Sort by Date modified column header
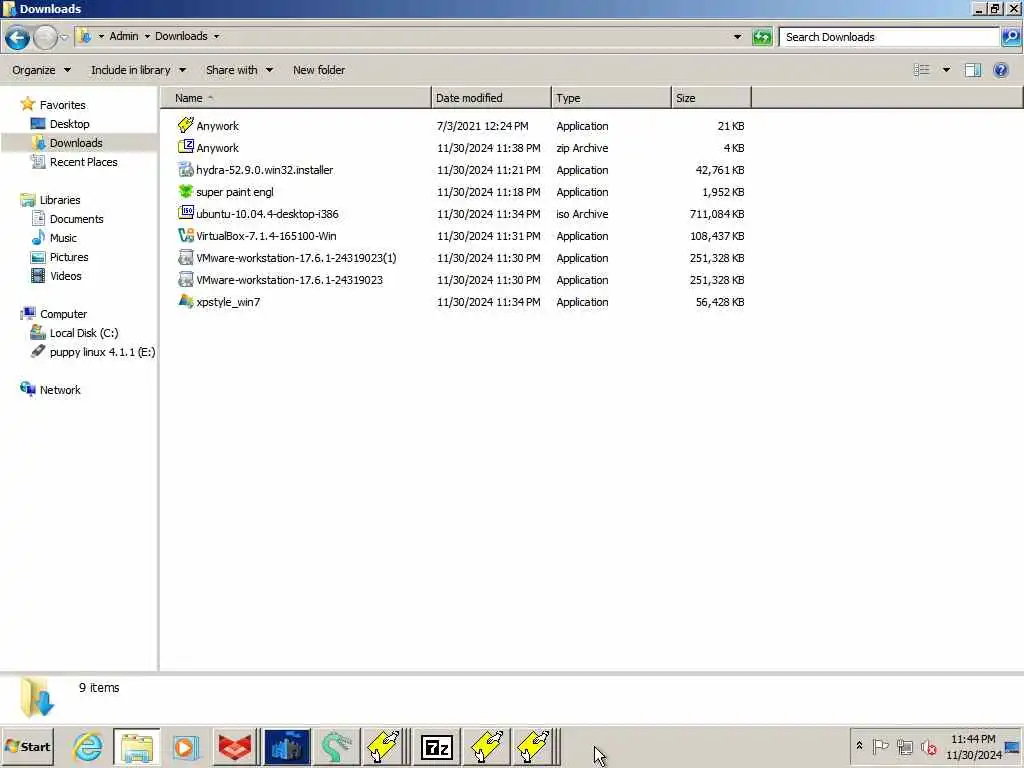Viewport: 1024px width, 768px height. point(491,98)
